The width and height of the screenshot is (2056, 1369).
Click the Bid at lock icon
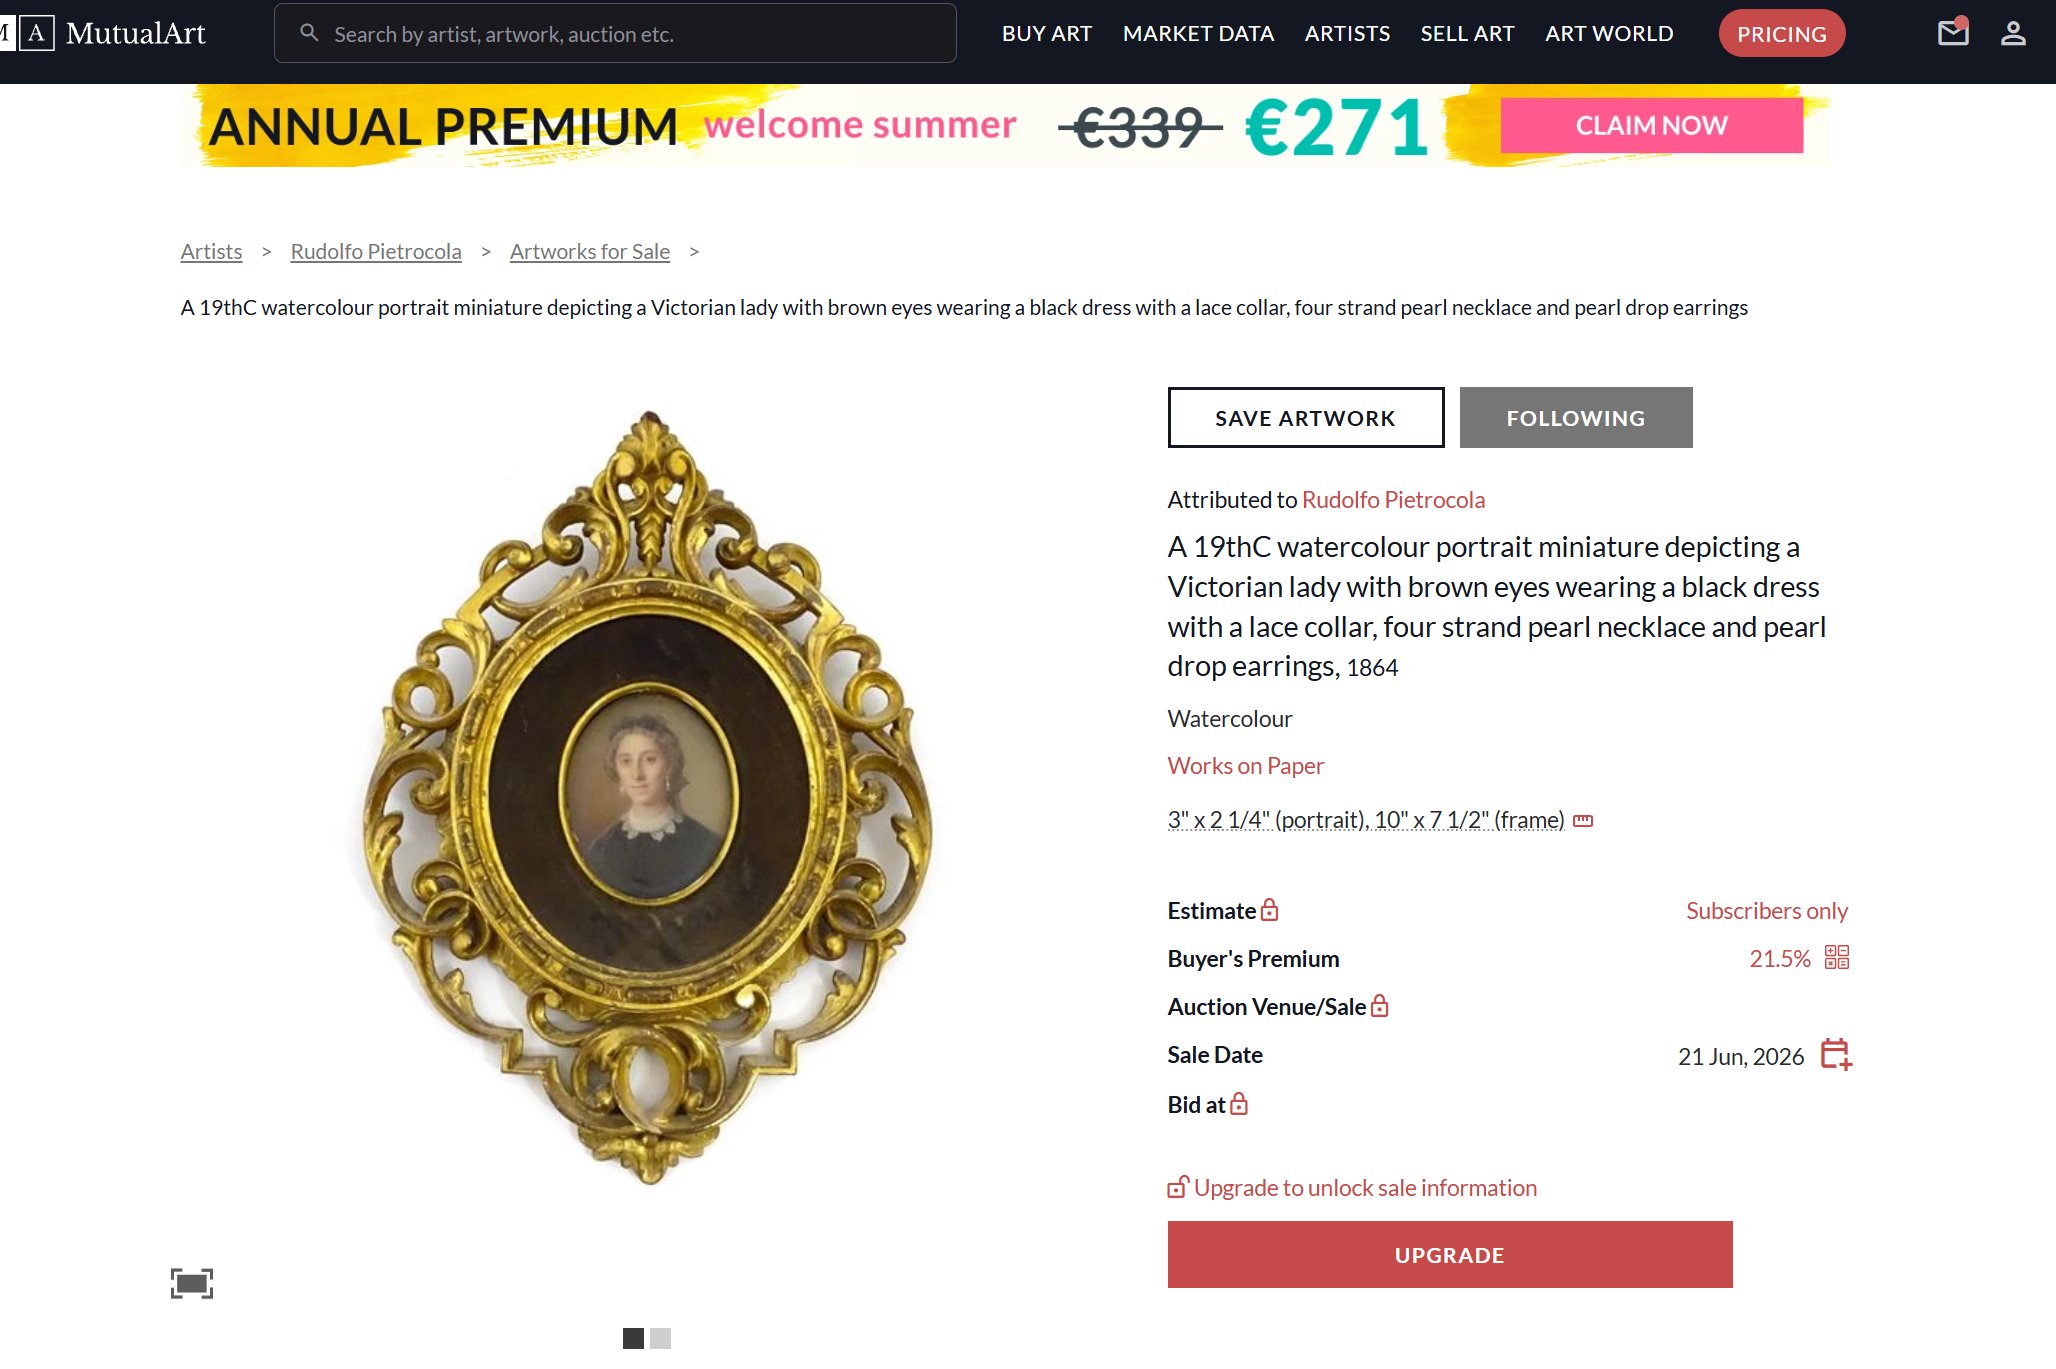pyautogui.click(x=1239, y=1103)
